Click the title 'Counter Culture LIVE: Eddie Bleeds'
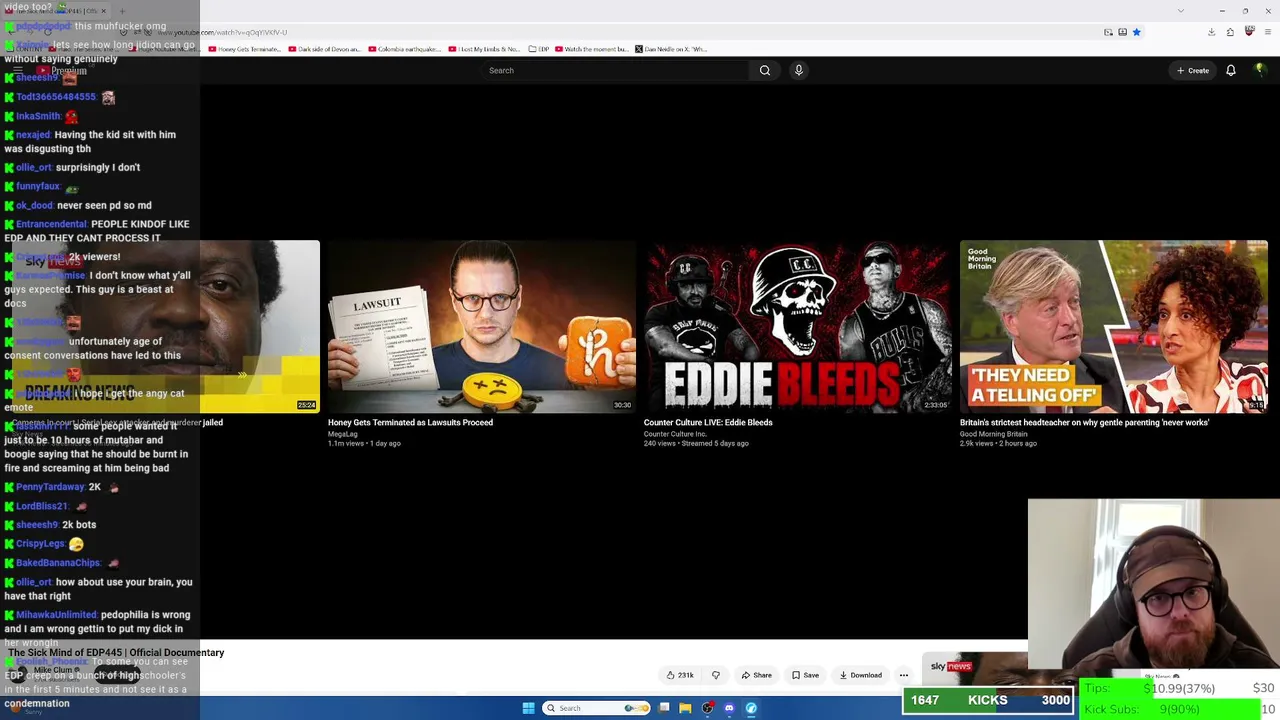Screen dimensions: 1280x720 tap(708, 423)
